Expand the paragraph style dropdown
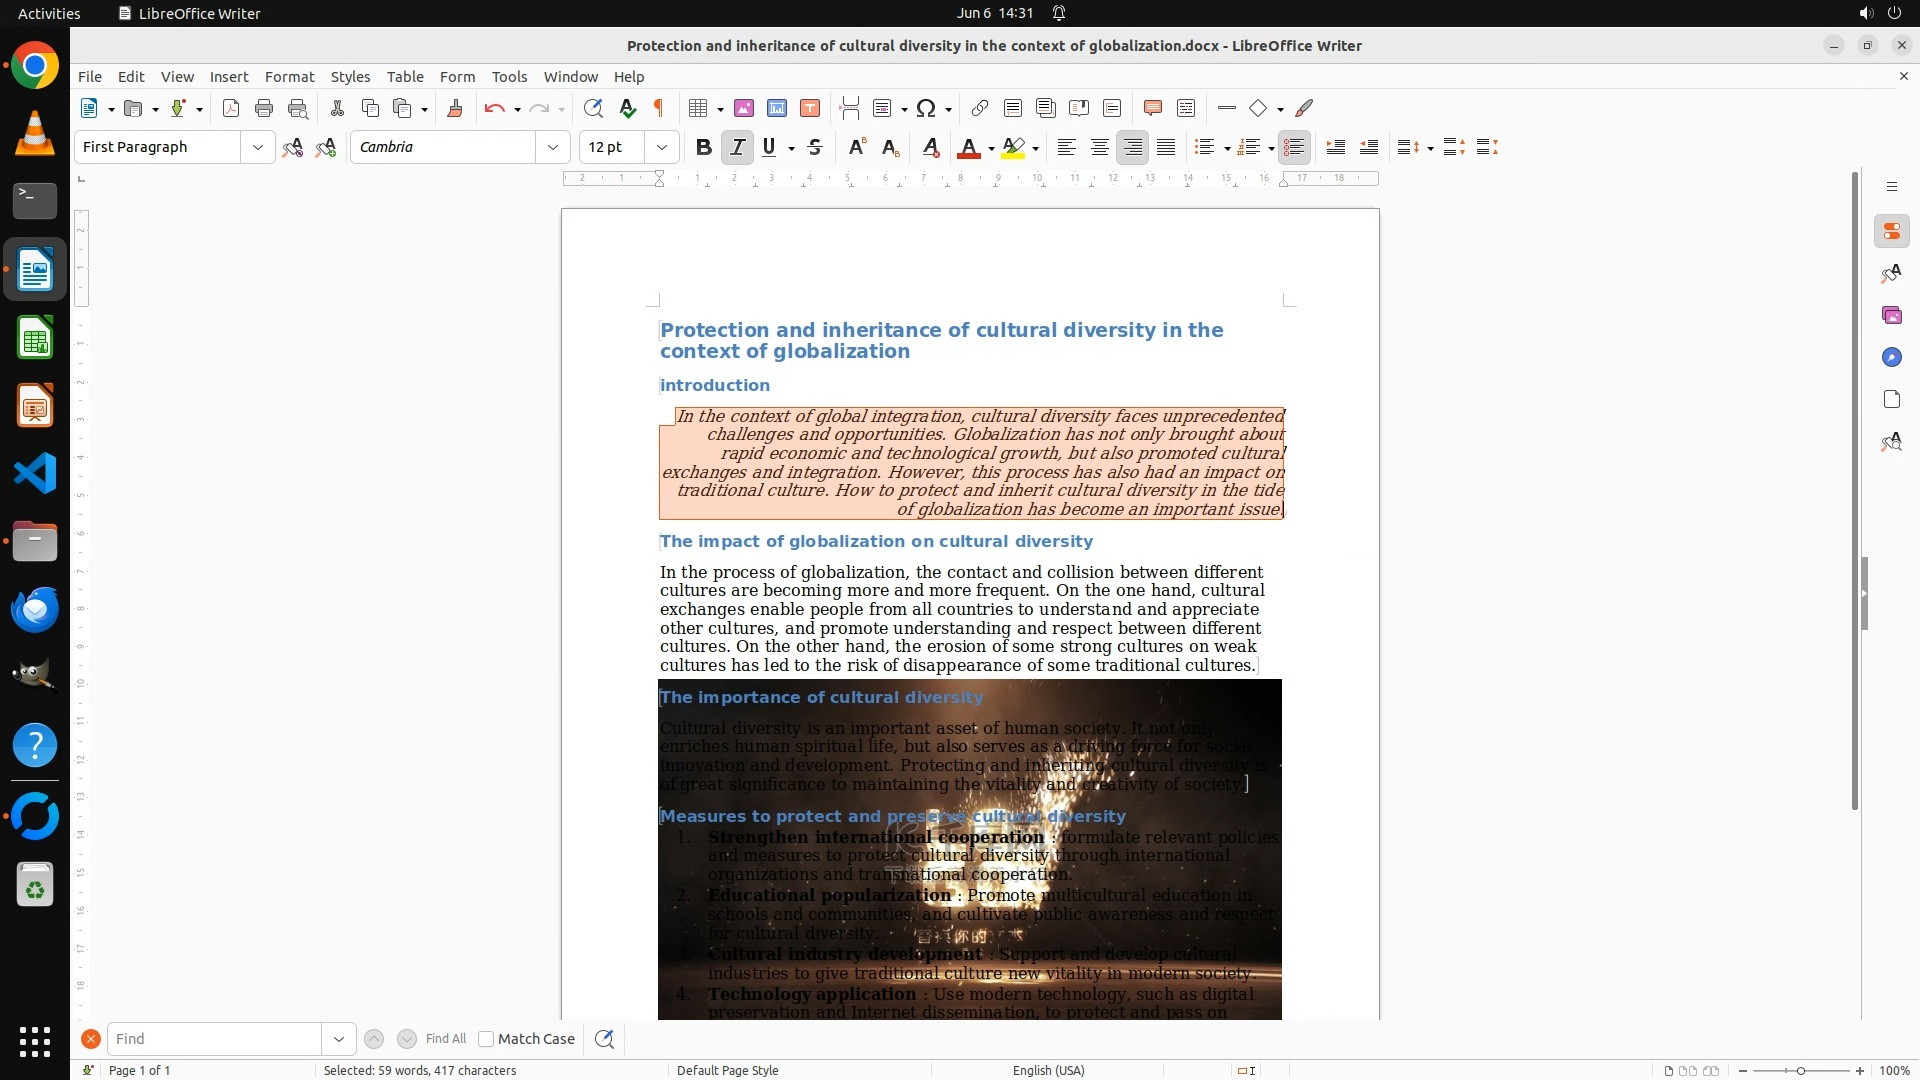The height and width of the screenshot is (1080, 1920). click(258, 148)
